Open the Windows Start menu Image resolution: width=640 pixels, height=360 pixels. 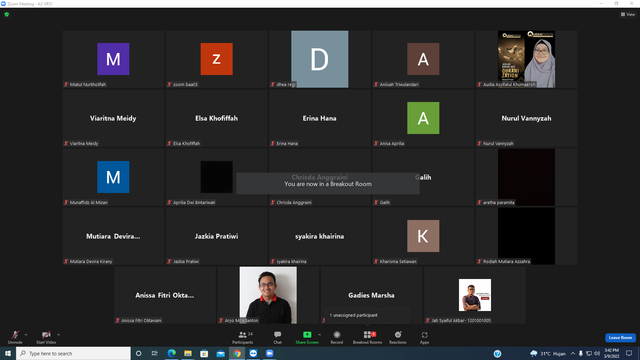[x=8, y=353]
